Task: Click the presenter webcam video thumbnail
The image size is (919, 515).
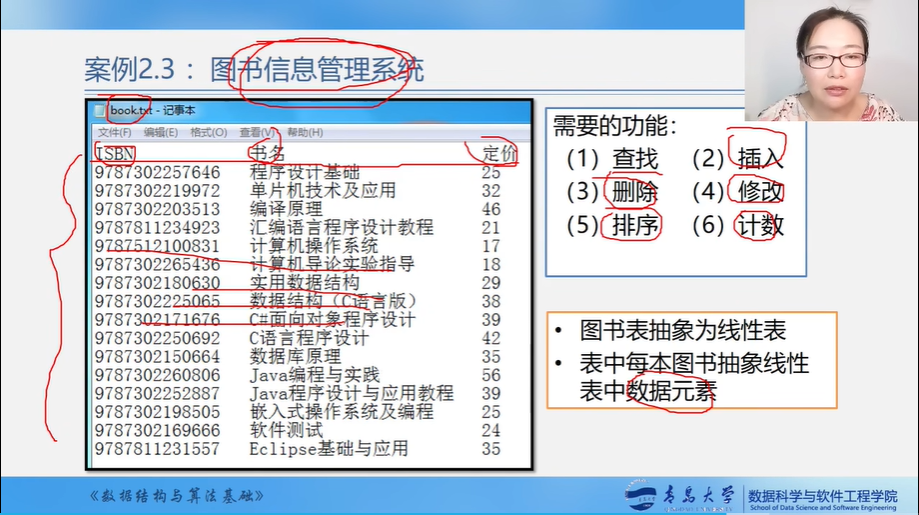Action: [831, 61]
